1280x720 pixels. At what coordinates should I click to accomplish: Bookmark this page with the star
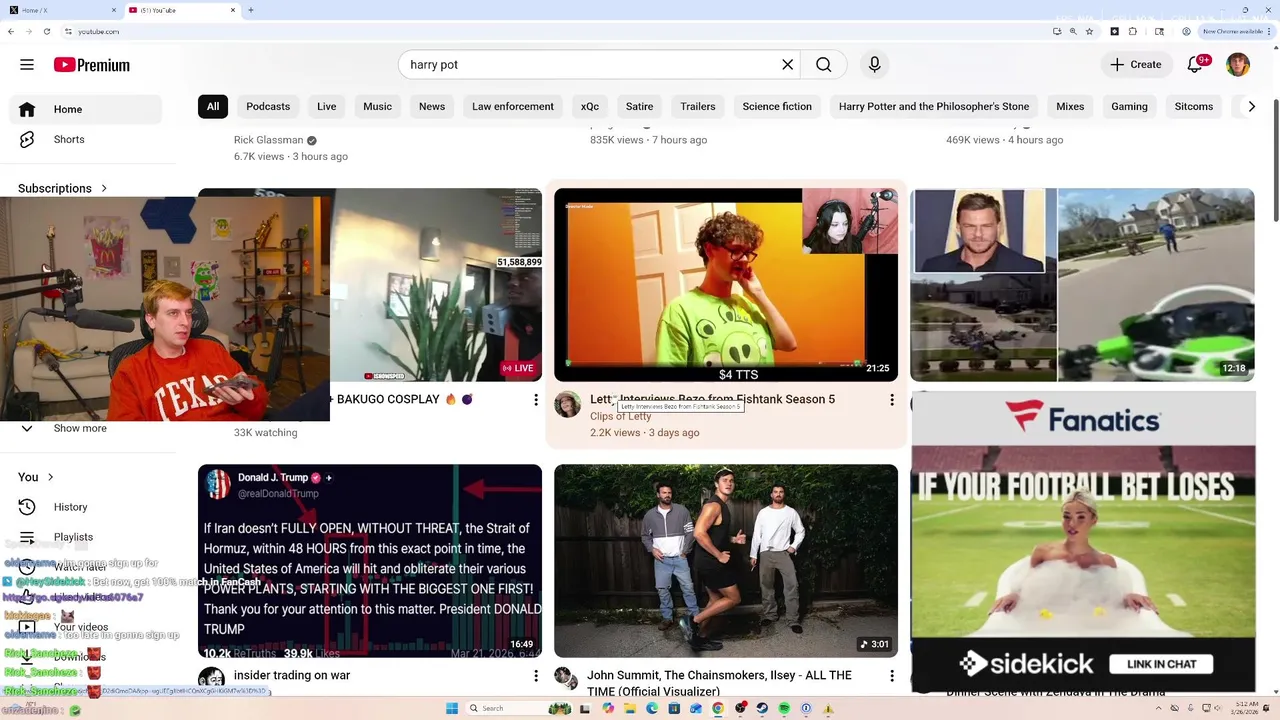[1089, 31]
